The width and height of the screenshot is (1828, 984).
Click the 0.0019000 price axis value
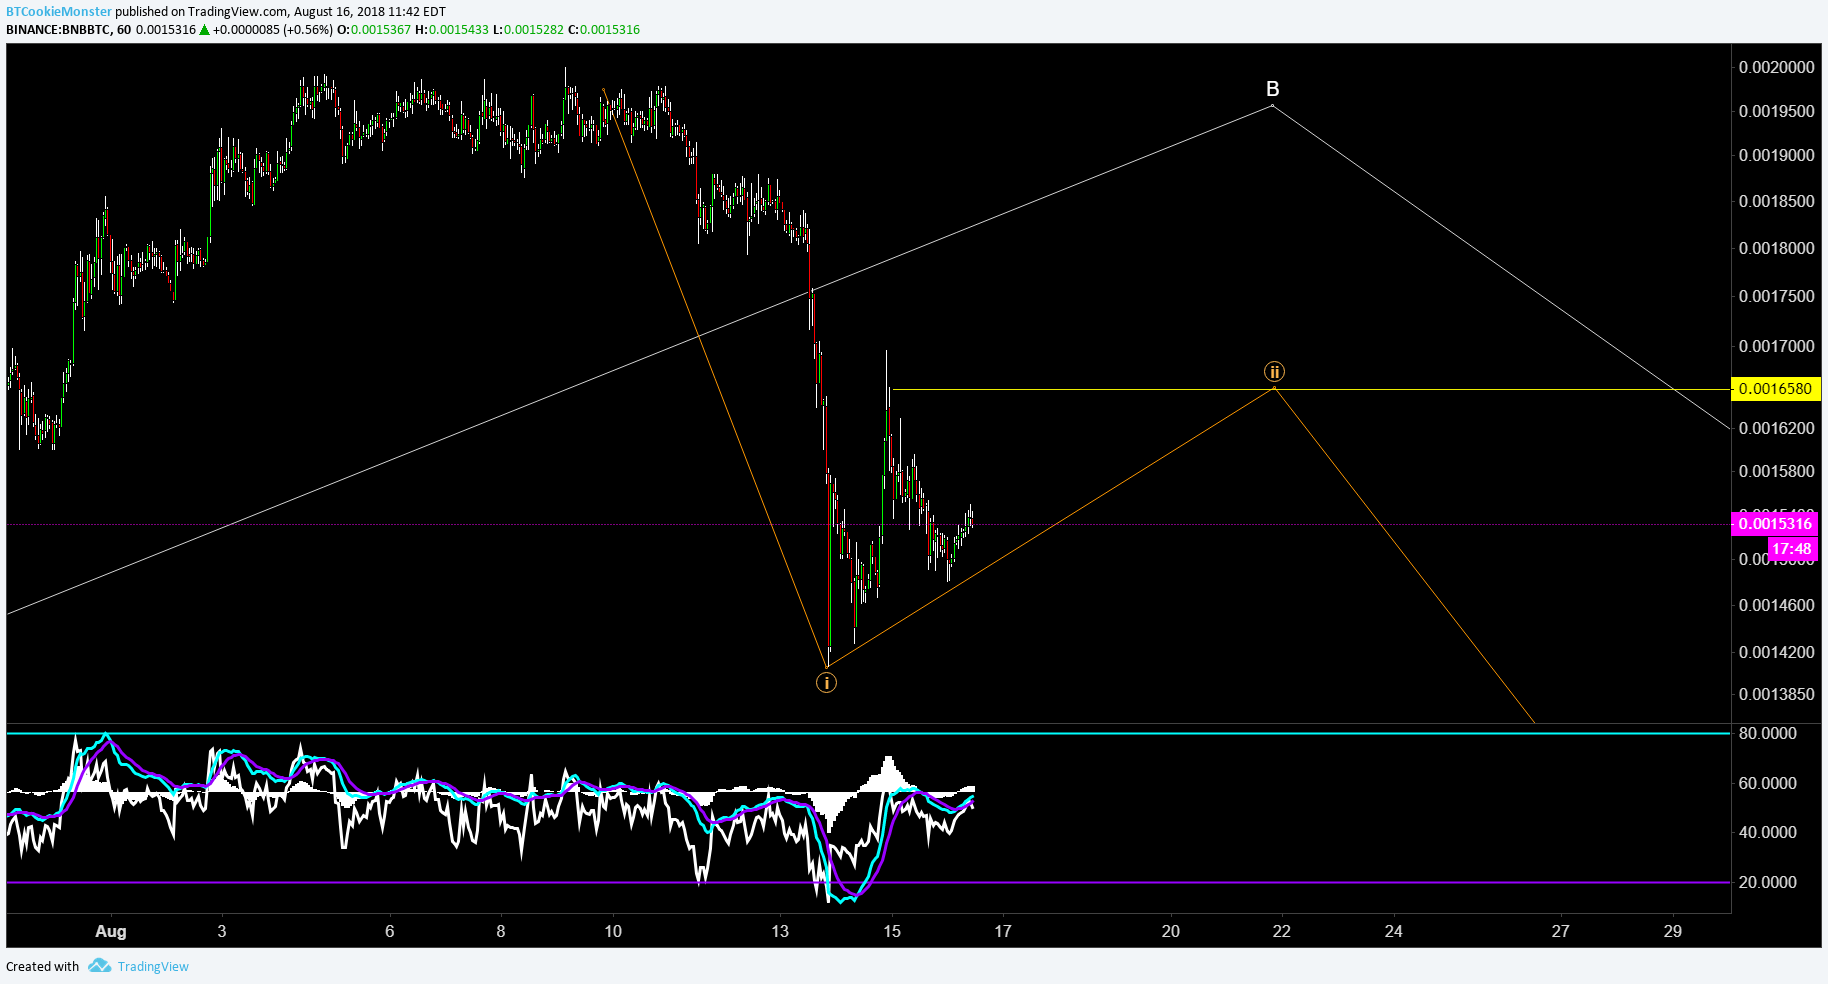(1776, 155)
